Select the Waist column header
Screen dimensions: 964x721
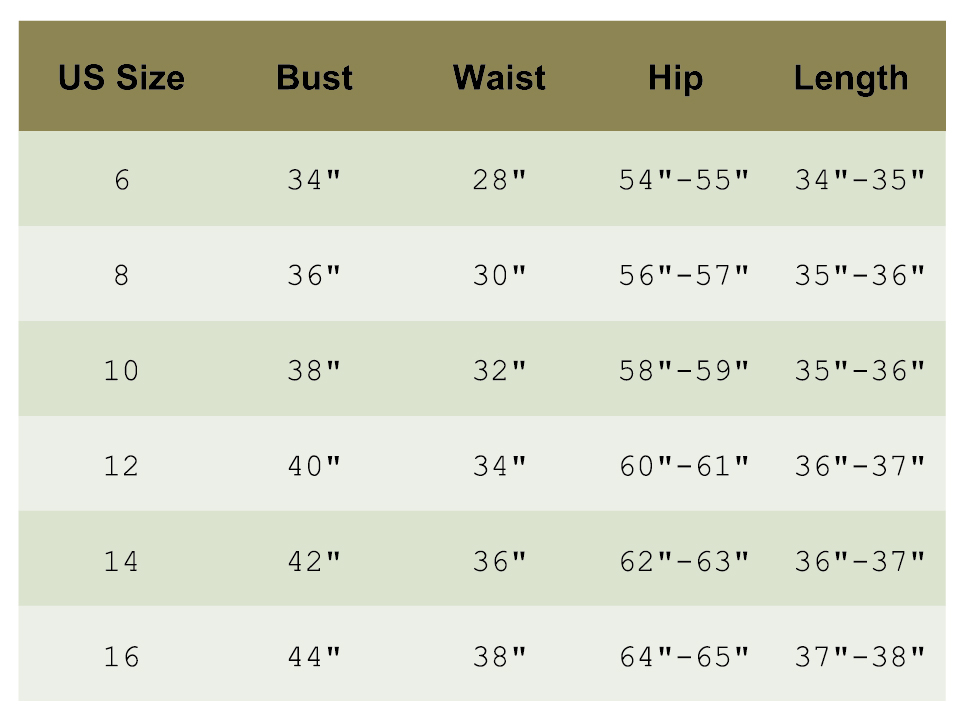click(x=499, y=78)
